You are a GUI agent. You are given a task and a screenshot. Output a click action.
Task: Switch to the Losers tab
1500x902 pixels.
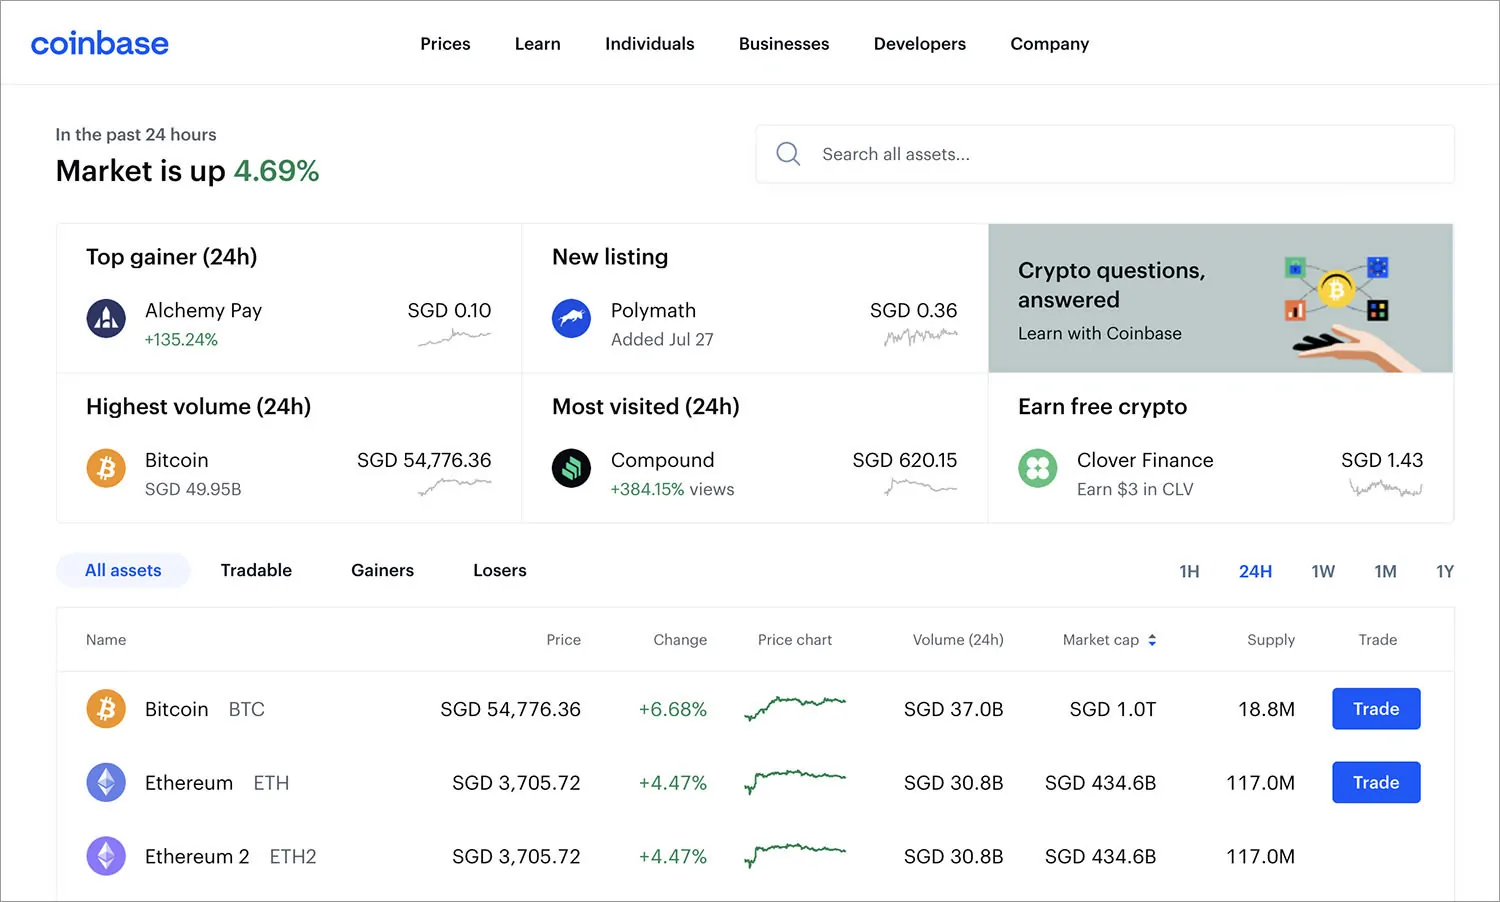click(x=500, y=570)
